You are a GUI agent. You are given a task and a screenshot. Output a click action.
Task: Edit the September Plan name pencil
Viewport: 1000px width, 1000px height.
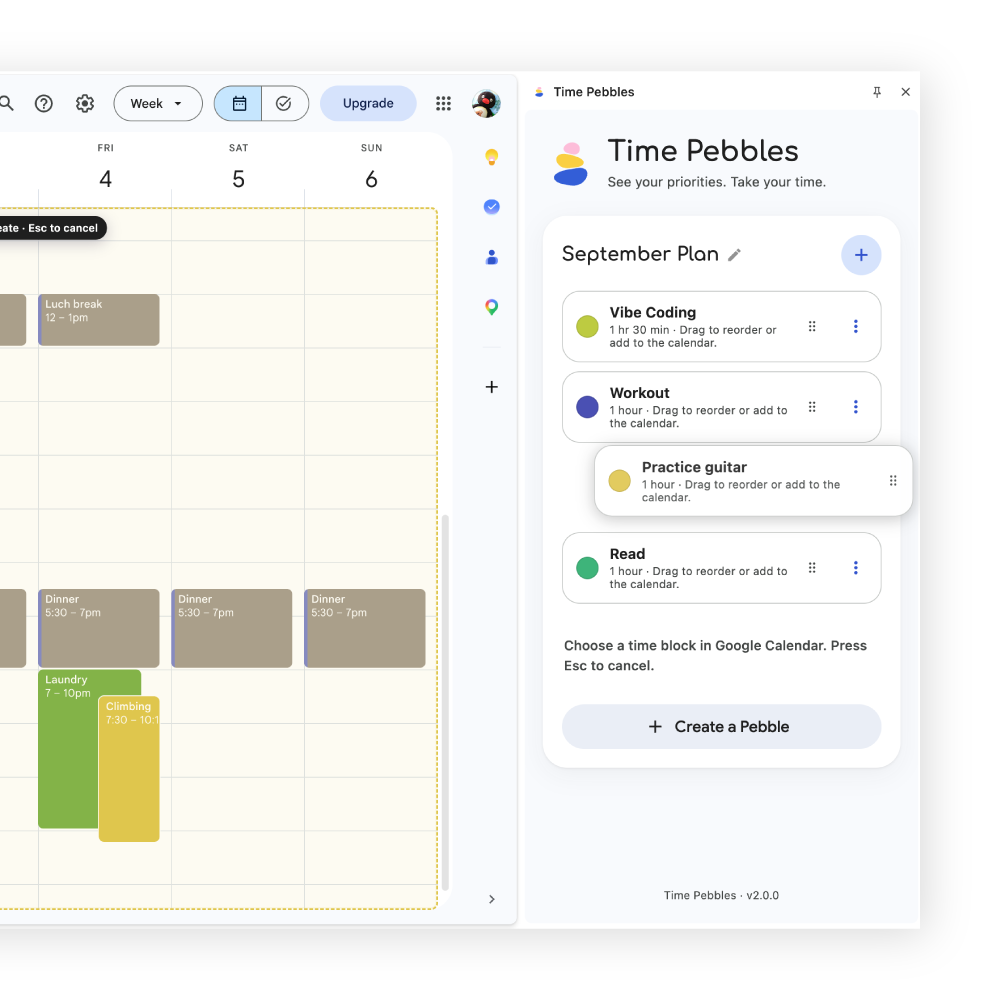click(x=734, y=255)
